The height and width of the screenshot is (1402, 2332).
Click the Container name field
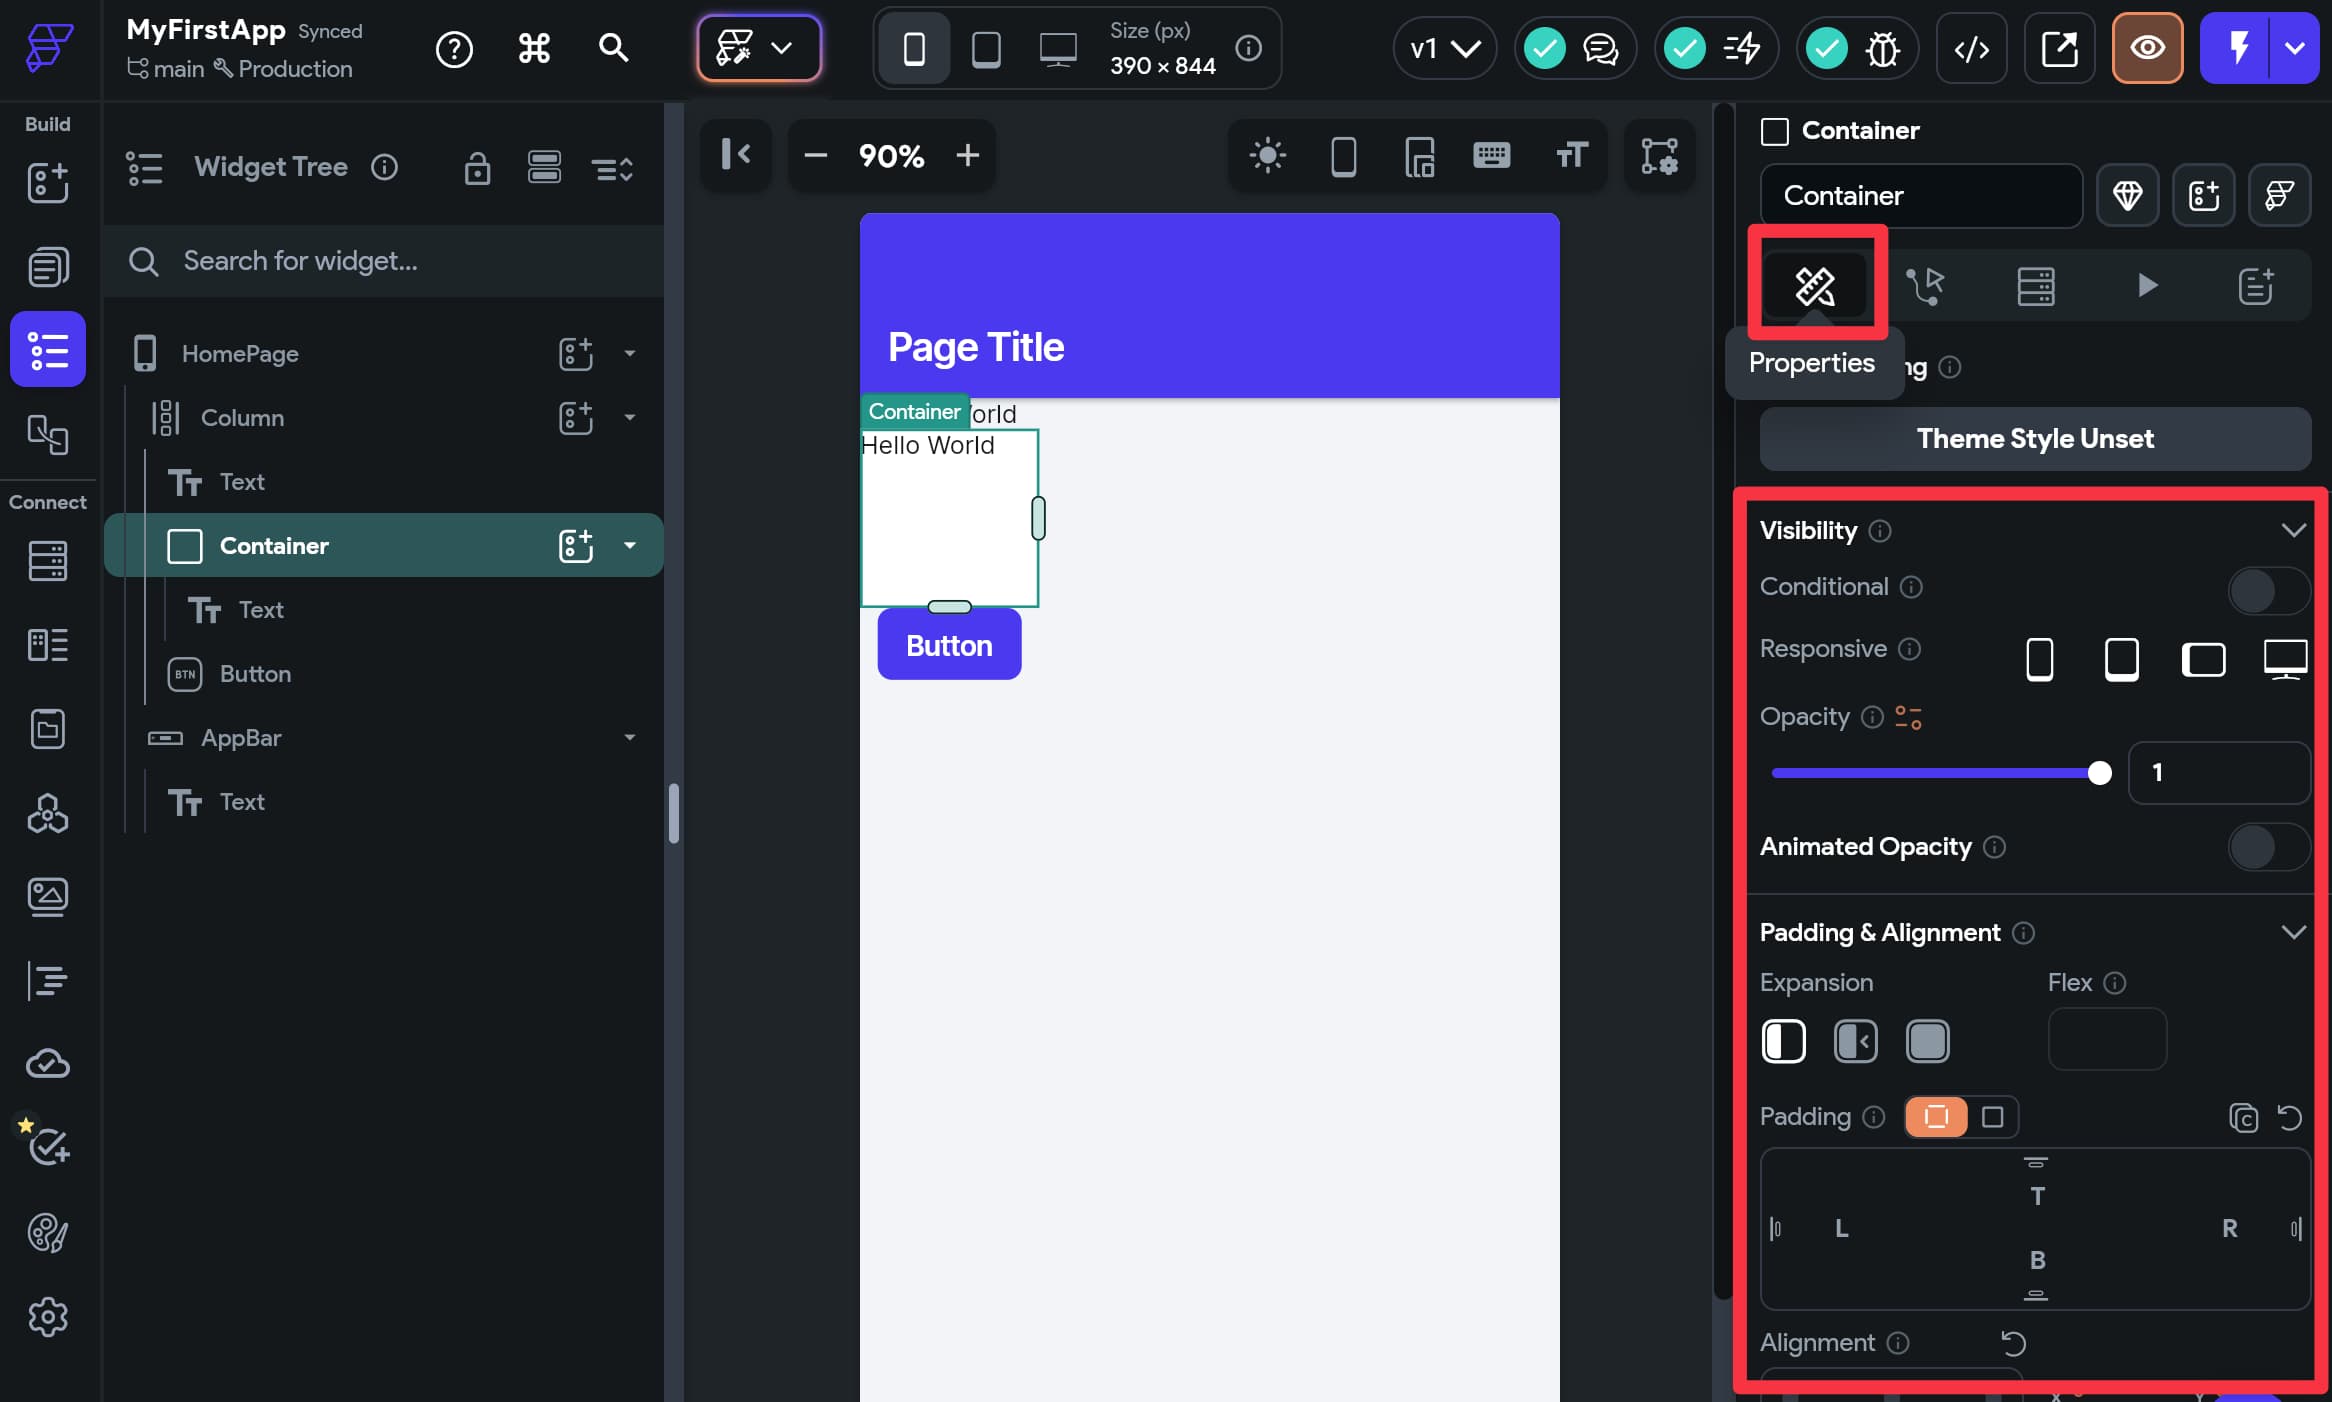point(1921,196)
